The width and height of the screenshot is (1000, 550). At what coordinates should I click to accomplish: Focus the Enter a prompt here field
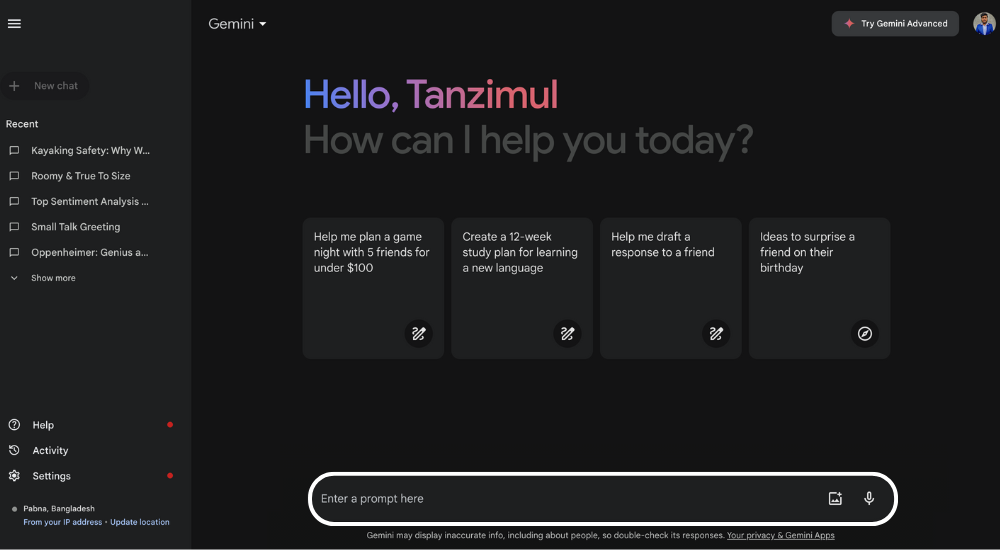568,499
